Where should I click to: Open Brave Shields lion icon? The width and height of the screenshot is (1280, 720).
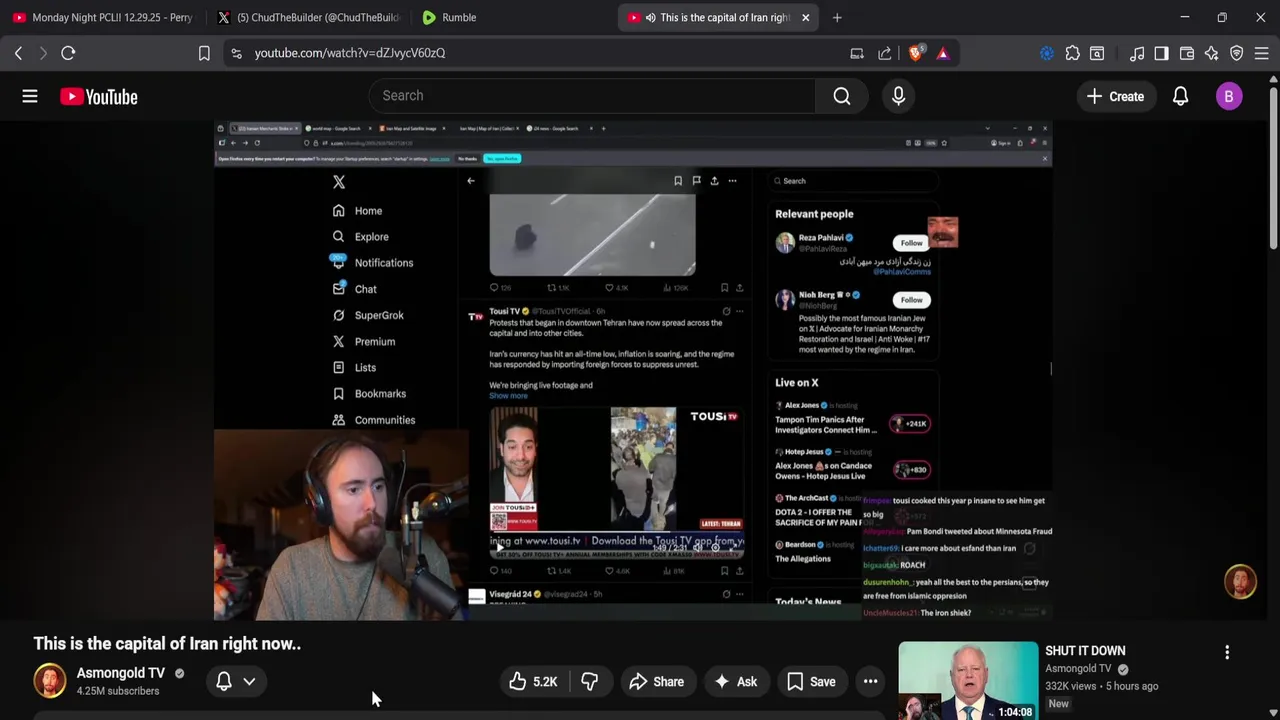click(x=915, y=53)
